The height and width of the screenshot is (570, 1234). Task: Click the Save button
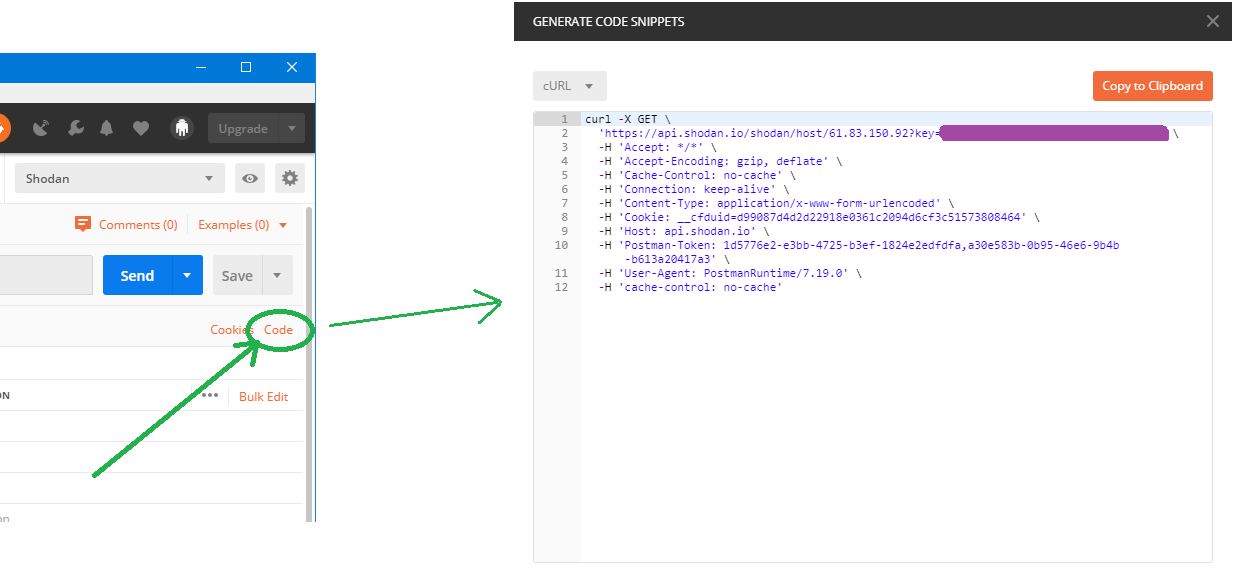pyautogui.click(x=237, y=275)
